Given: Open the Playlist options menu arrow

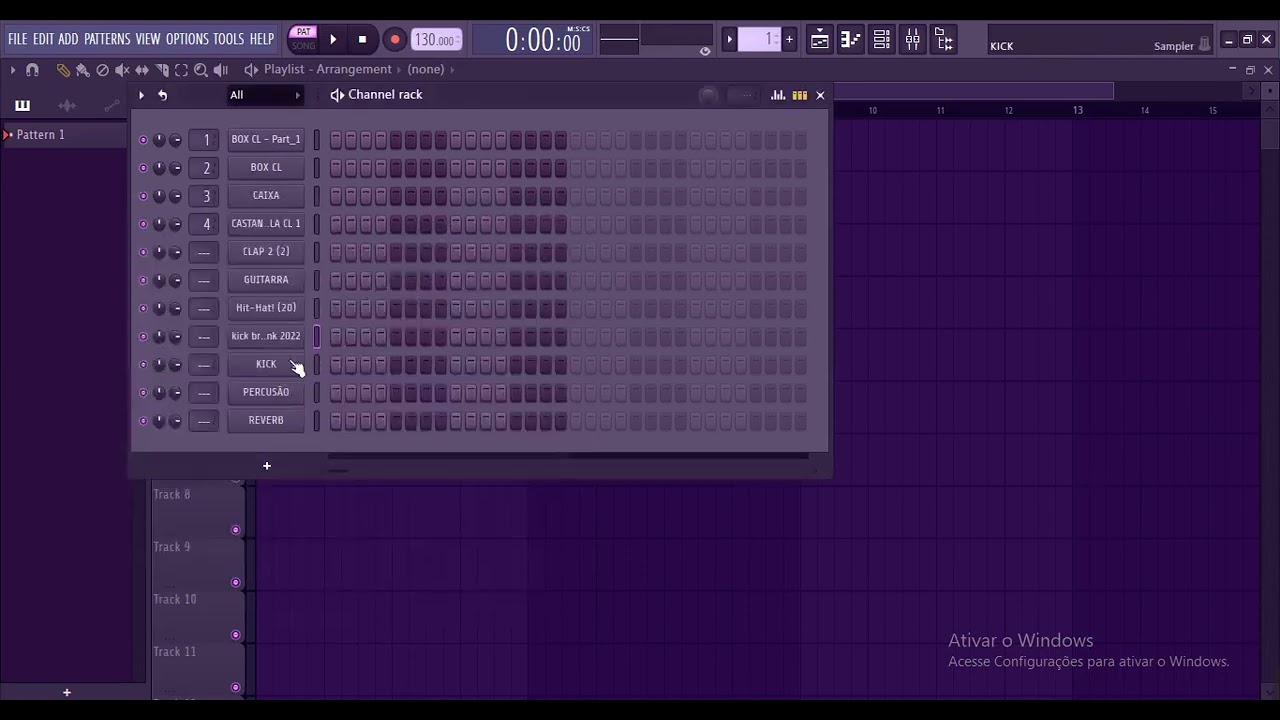Looking at the screenshot, I should 12,70.
